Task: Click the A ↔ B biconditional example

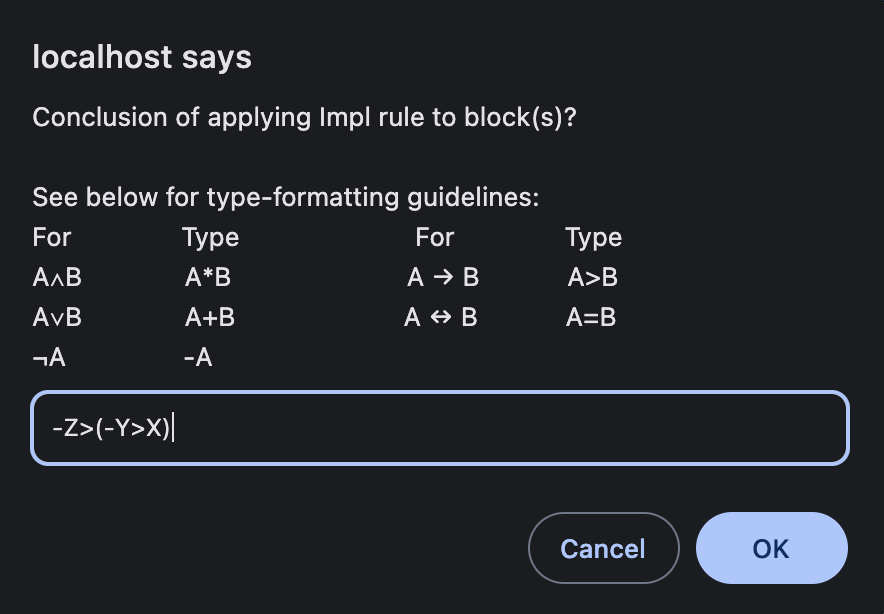Action: (441, 317)
